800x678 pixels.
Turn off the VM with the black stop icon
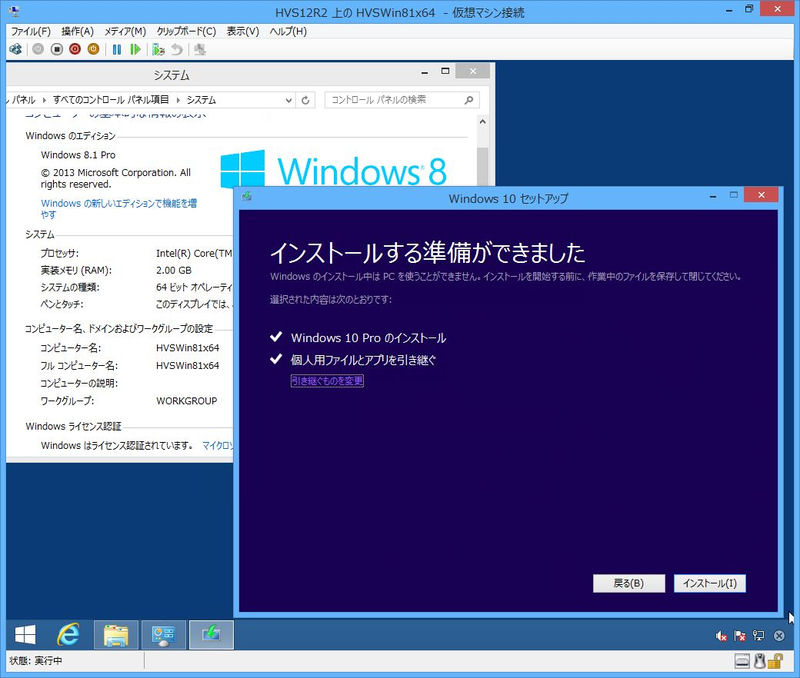click(57, 49)
